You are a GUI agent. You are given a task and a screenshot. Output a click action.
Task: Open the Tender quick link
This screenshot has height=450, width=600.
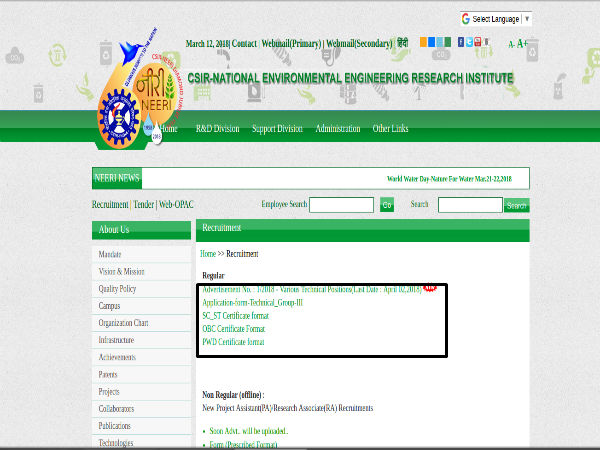[143, 205]
